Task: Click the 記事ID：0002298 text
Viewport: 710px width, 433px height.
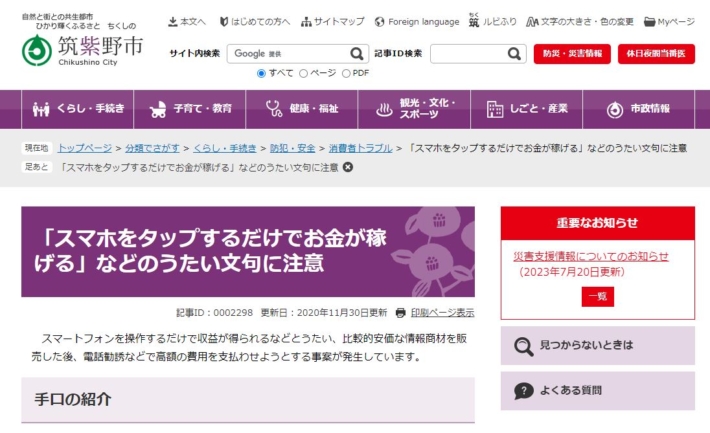Action: click(214, 313)
